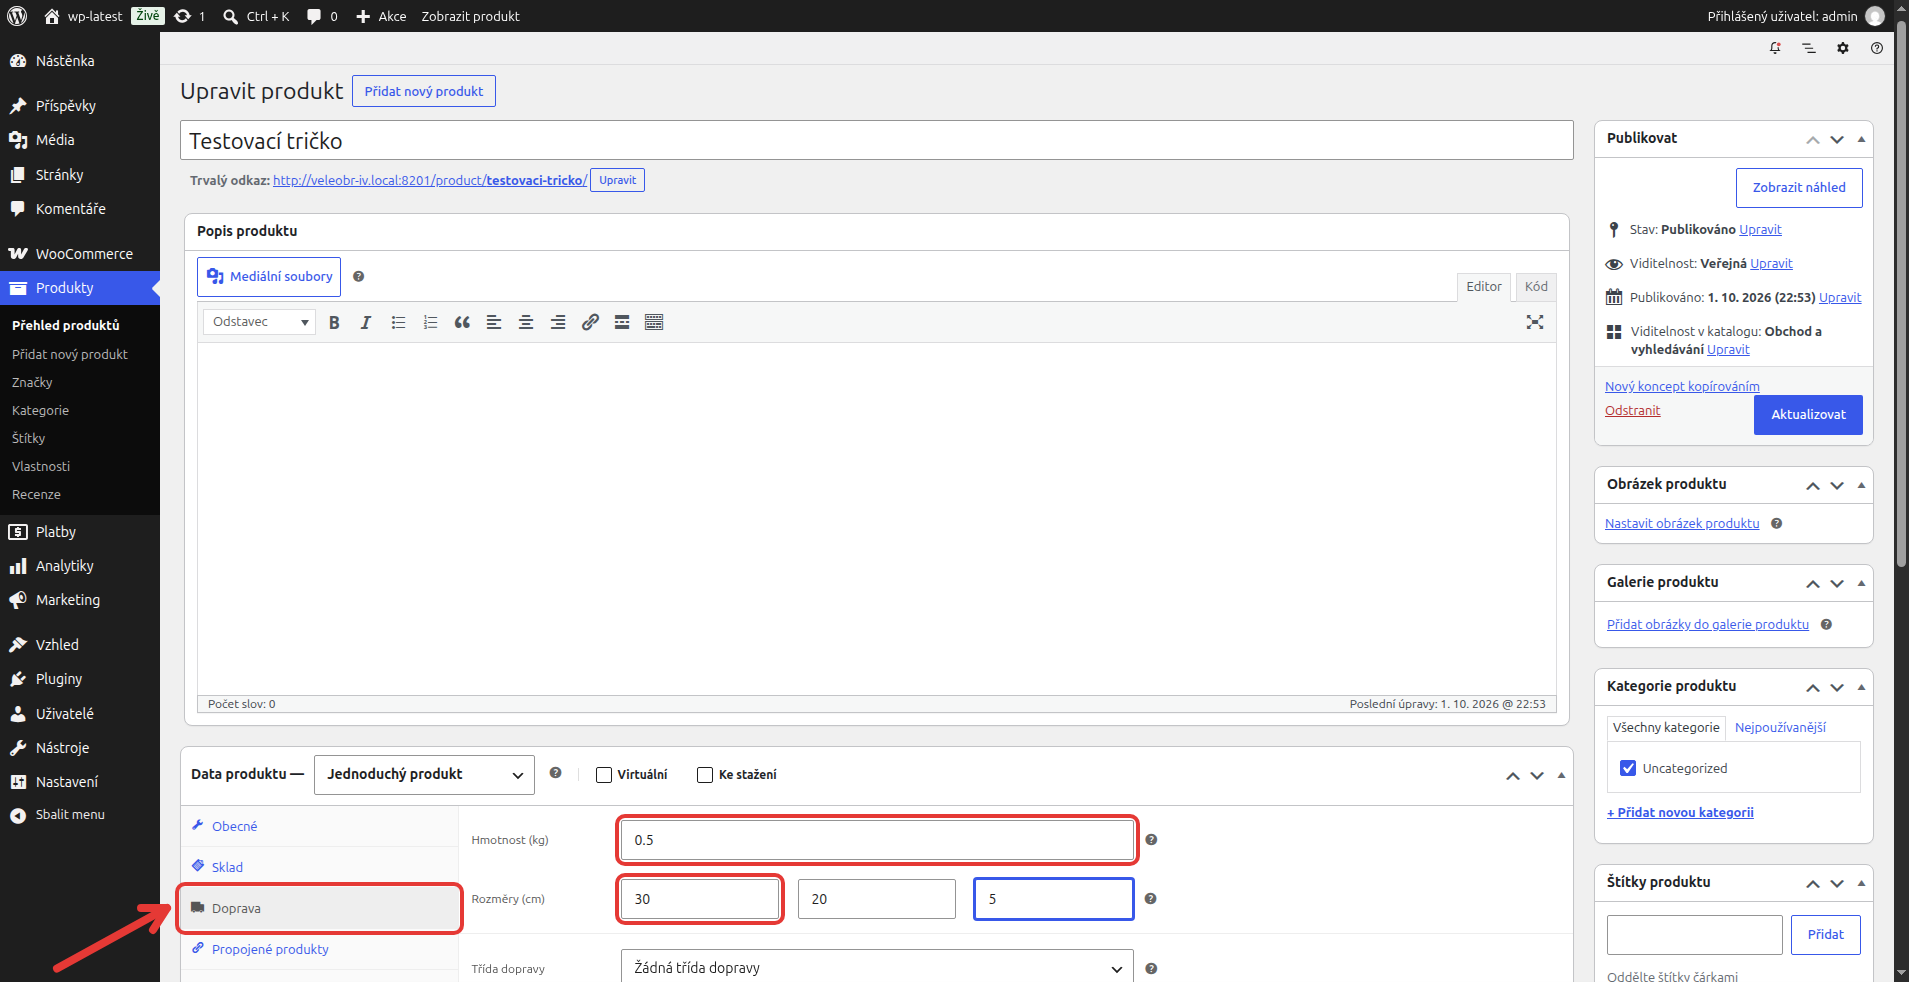Align text left in editor
The image size is (1909, 982).
(494, 322)
